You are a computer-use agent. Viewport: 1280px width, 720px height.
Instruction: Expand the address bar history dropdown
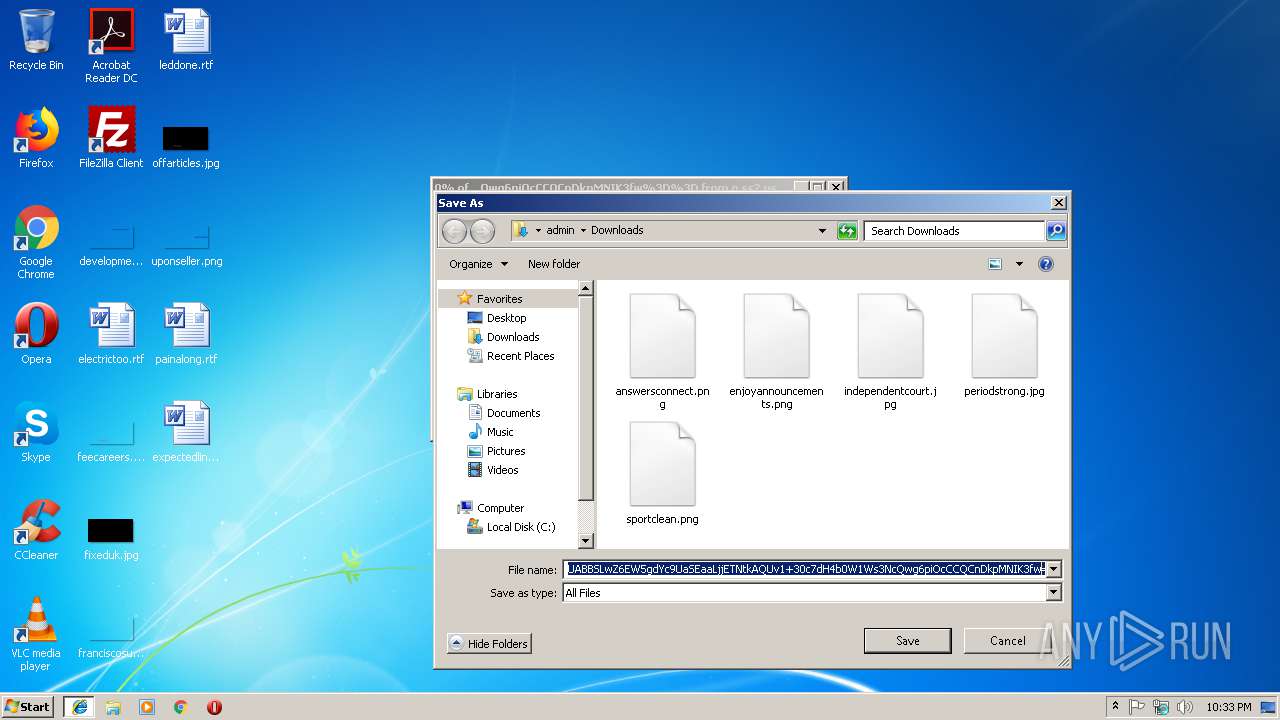(x=822, y=231)
